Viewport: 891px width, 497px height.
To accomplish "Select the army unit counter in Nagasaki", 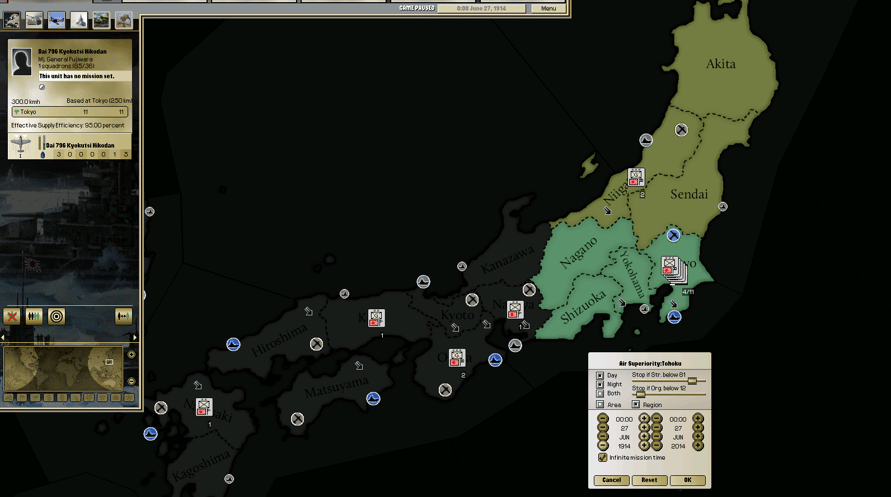I will click(204, 407).
